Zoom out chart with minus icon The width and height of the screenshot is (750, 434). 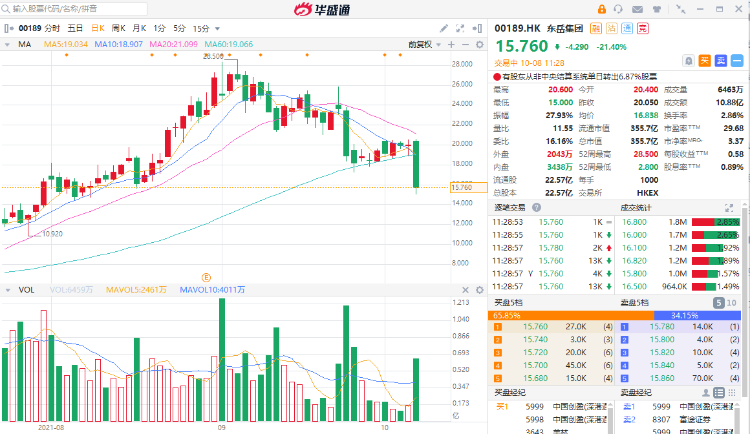(x=465, y=45)
